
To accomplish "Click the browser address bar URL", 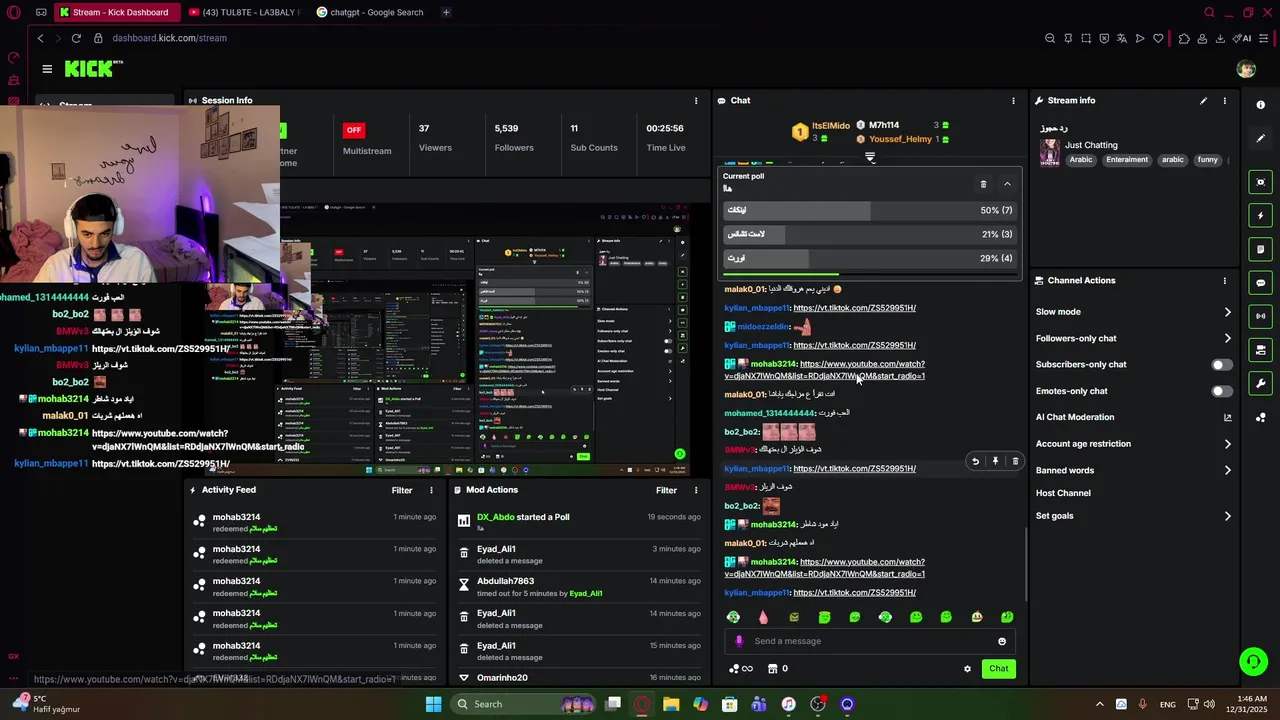I will tap(169, 38).
